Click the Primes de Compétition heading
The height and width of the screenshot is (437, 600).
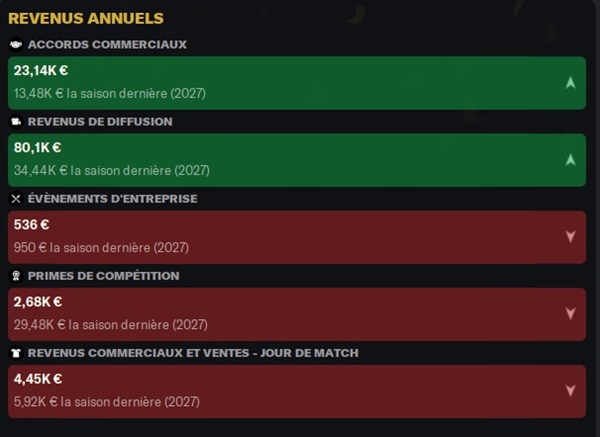(103, 276)
